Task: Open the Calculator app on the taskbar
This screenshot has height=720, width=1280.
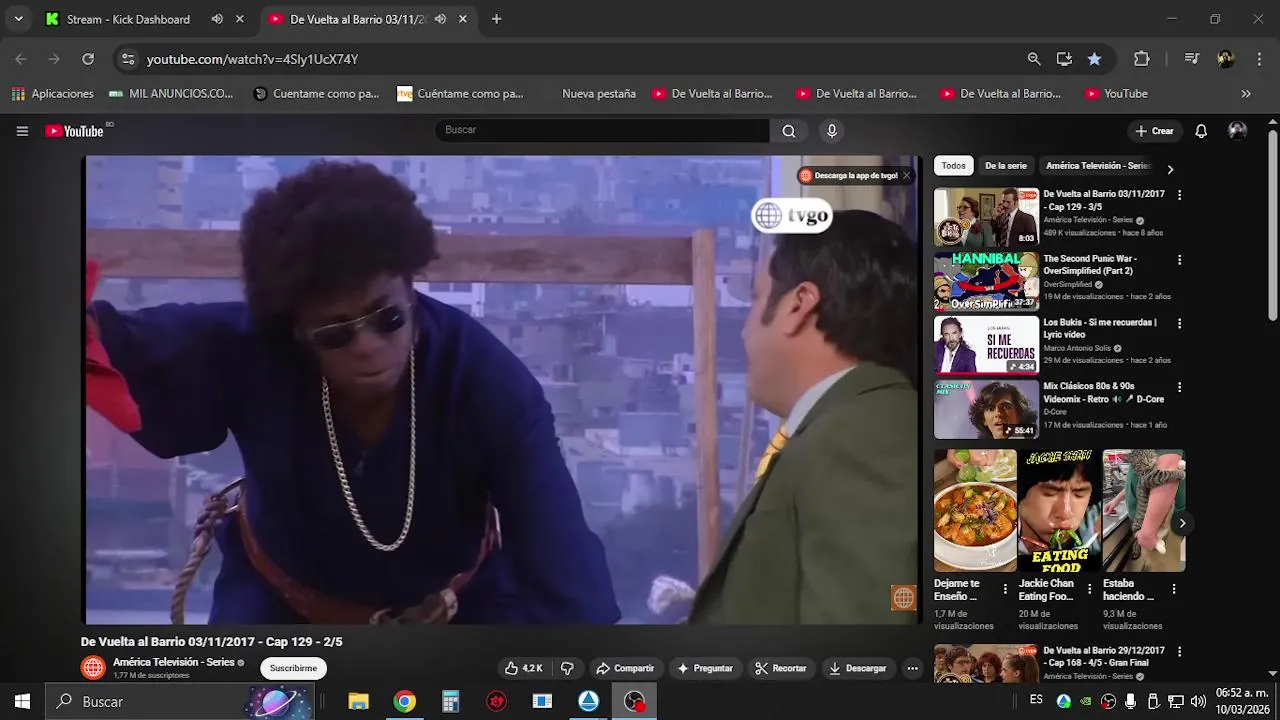Action: coord(451,701)
